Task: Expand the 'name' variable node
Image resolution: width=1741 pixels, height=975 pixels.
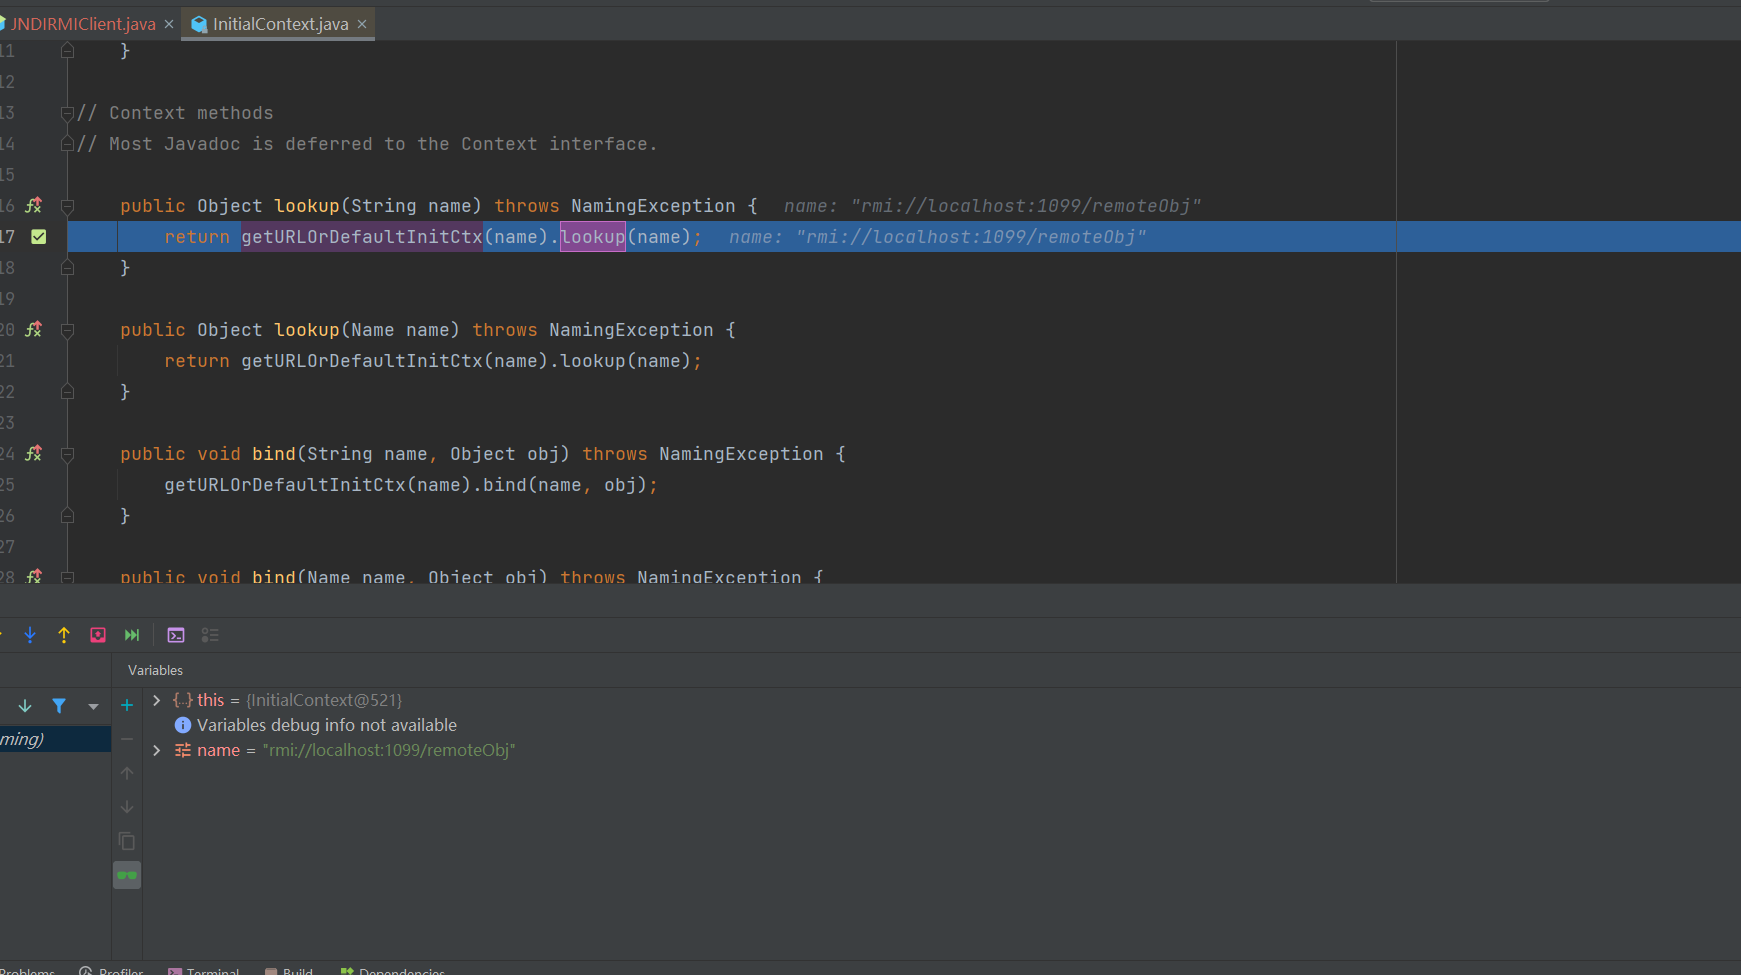Action: pyautogui.click(x=157, y=750)
